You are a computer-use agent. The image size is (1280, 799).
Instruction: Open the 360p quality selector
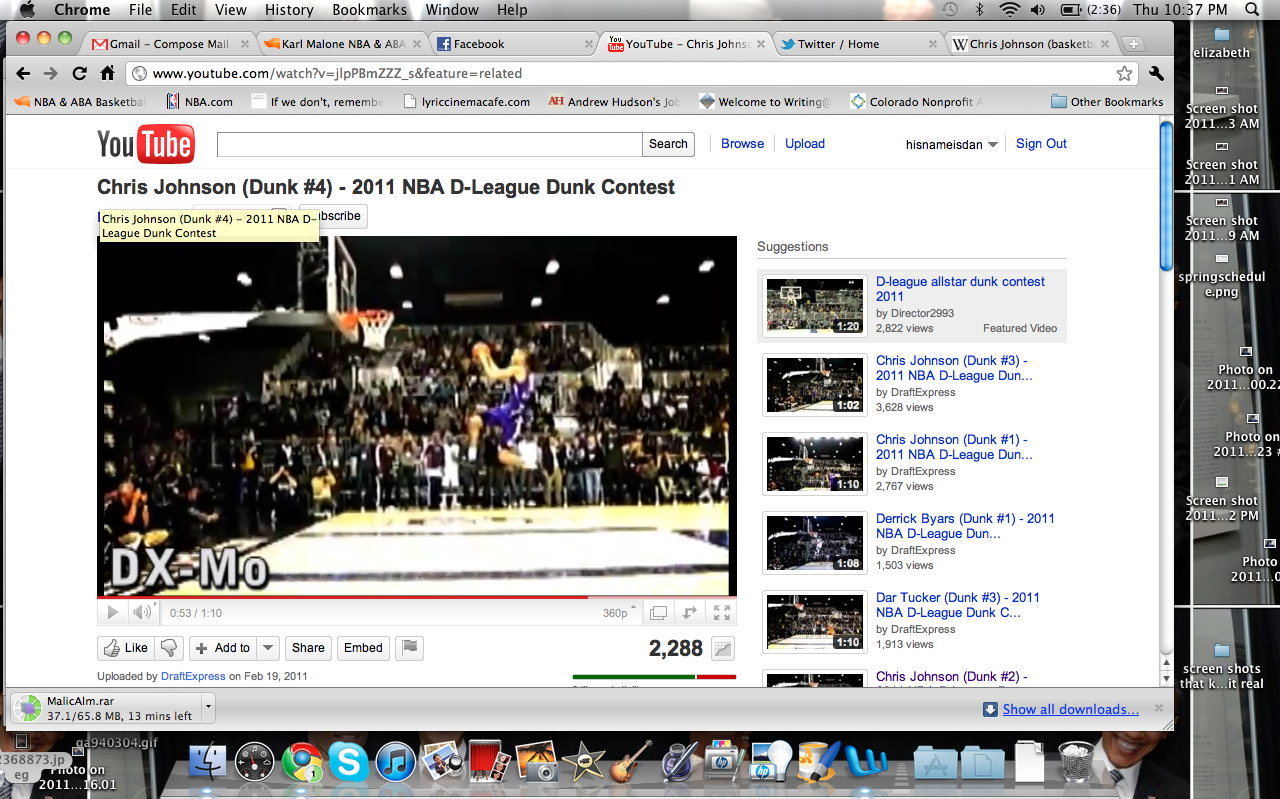point(620,613)
